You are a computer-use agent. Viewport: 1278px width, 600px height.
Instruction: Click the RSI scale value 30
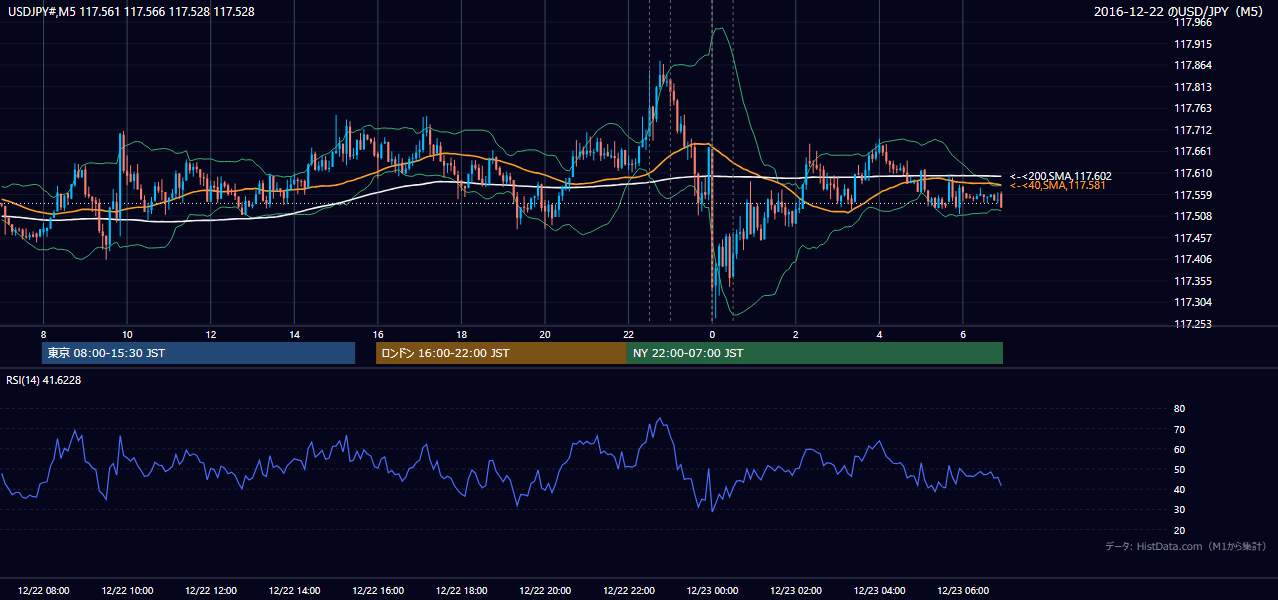[x=1179, y=510]
